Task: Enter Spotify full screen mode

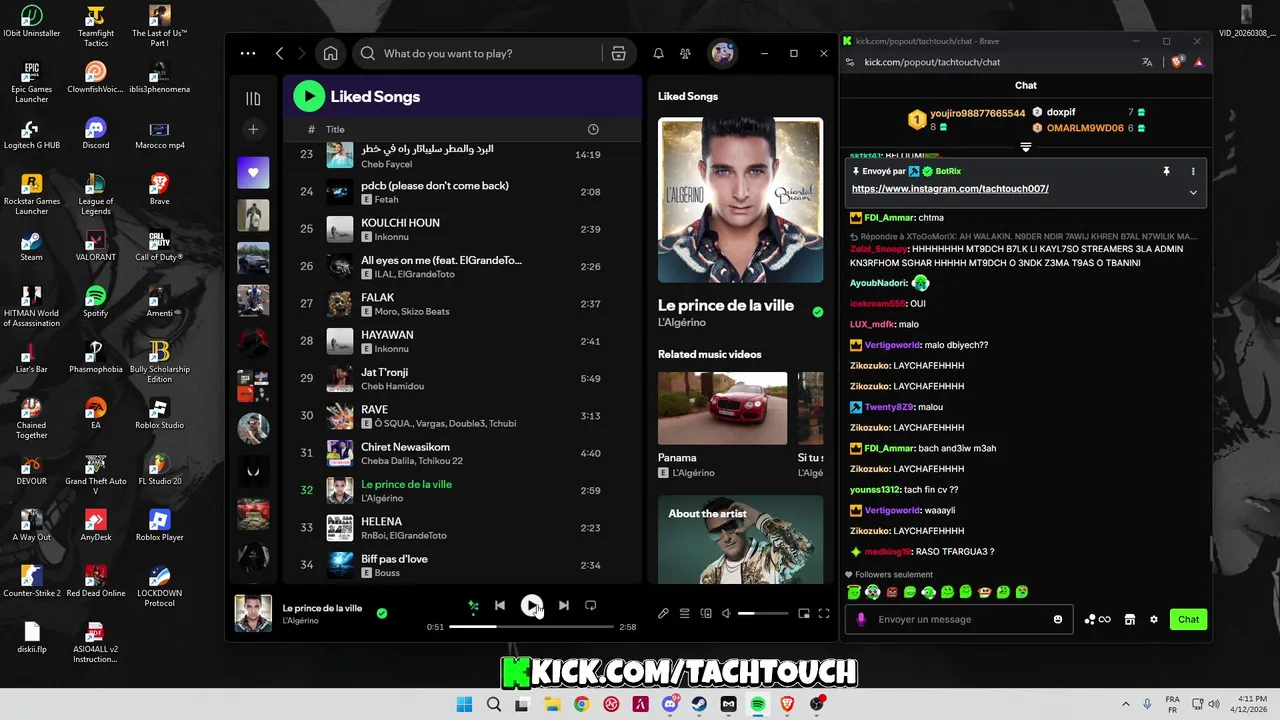Action: point(824,613)
